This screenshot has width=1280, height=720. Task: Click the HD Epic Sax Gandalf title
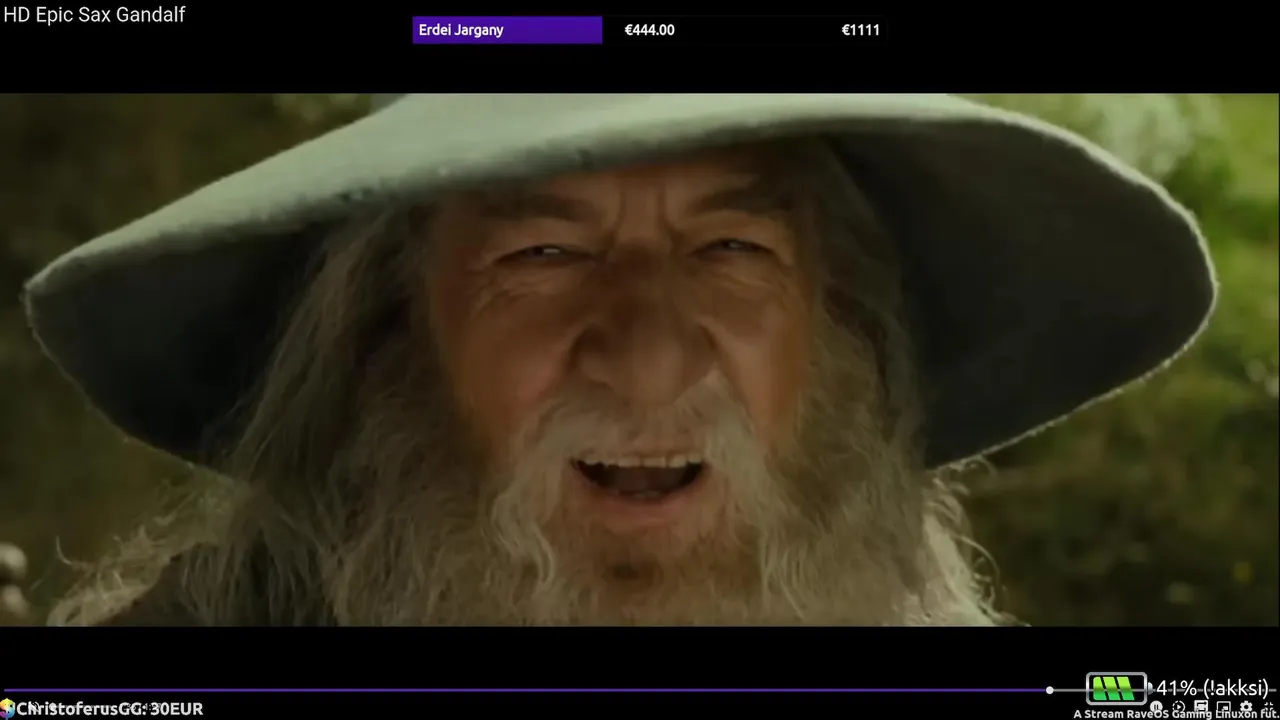click(x=94, y=15)
